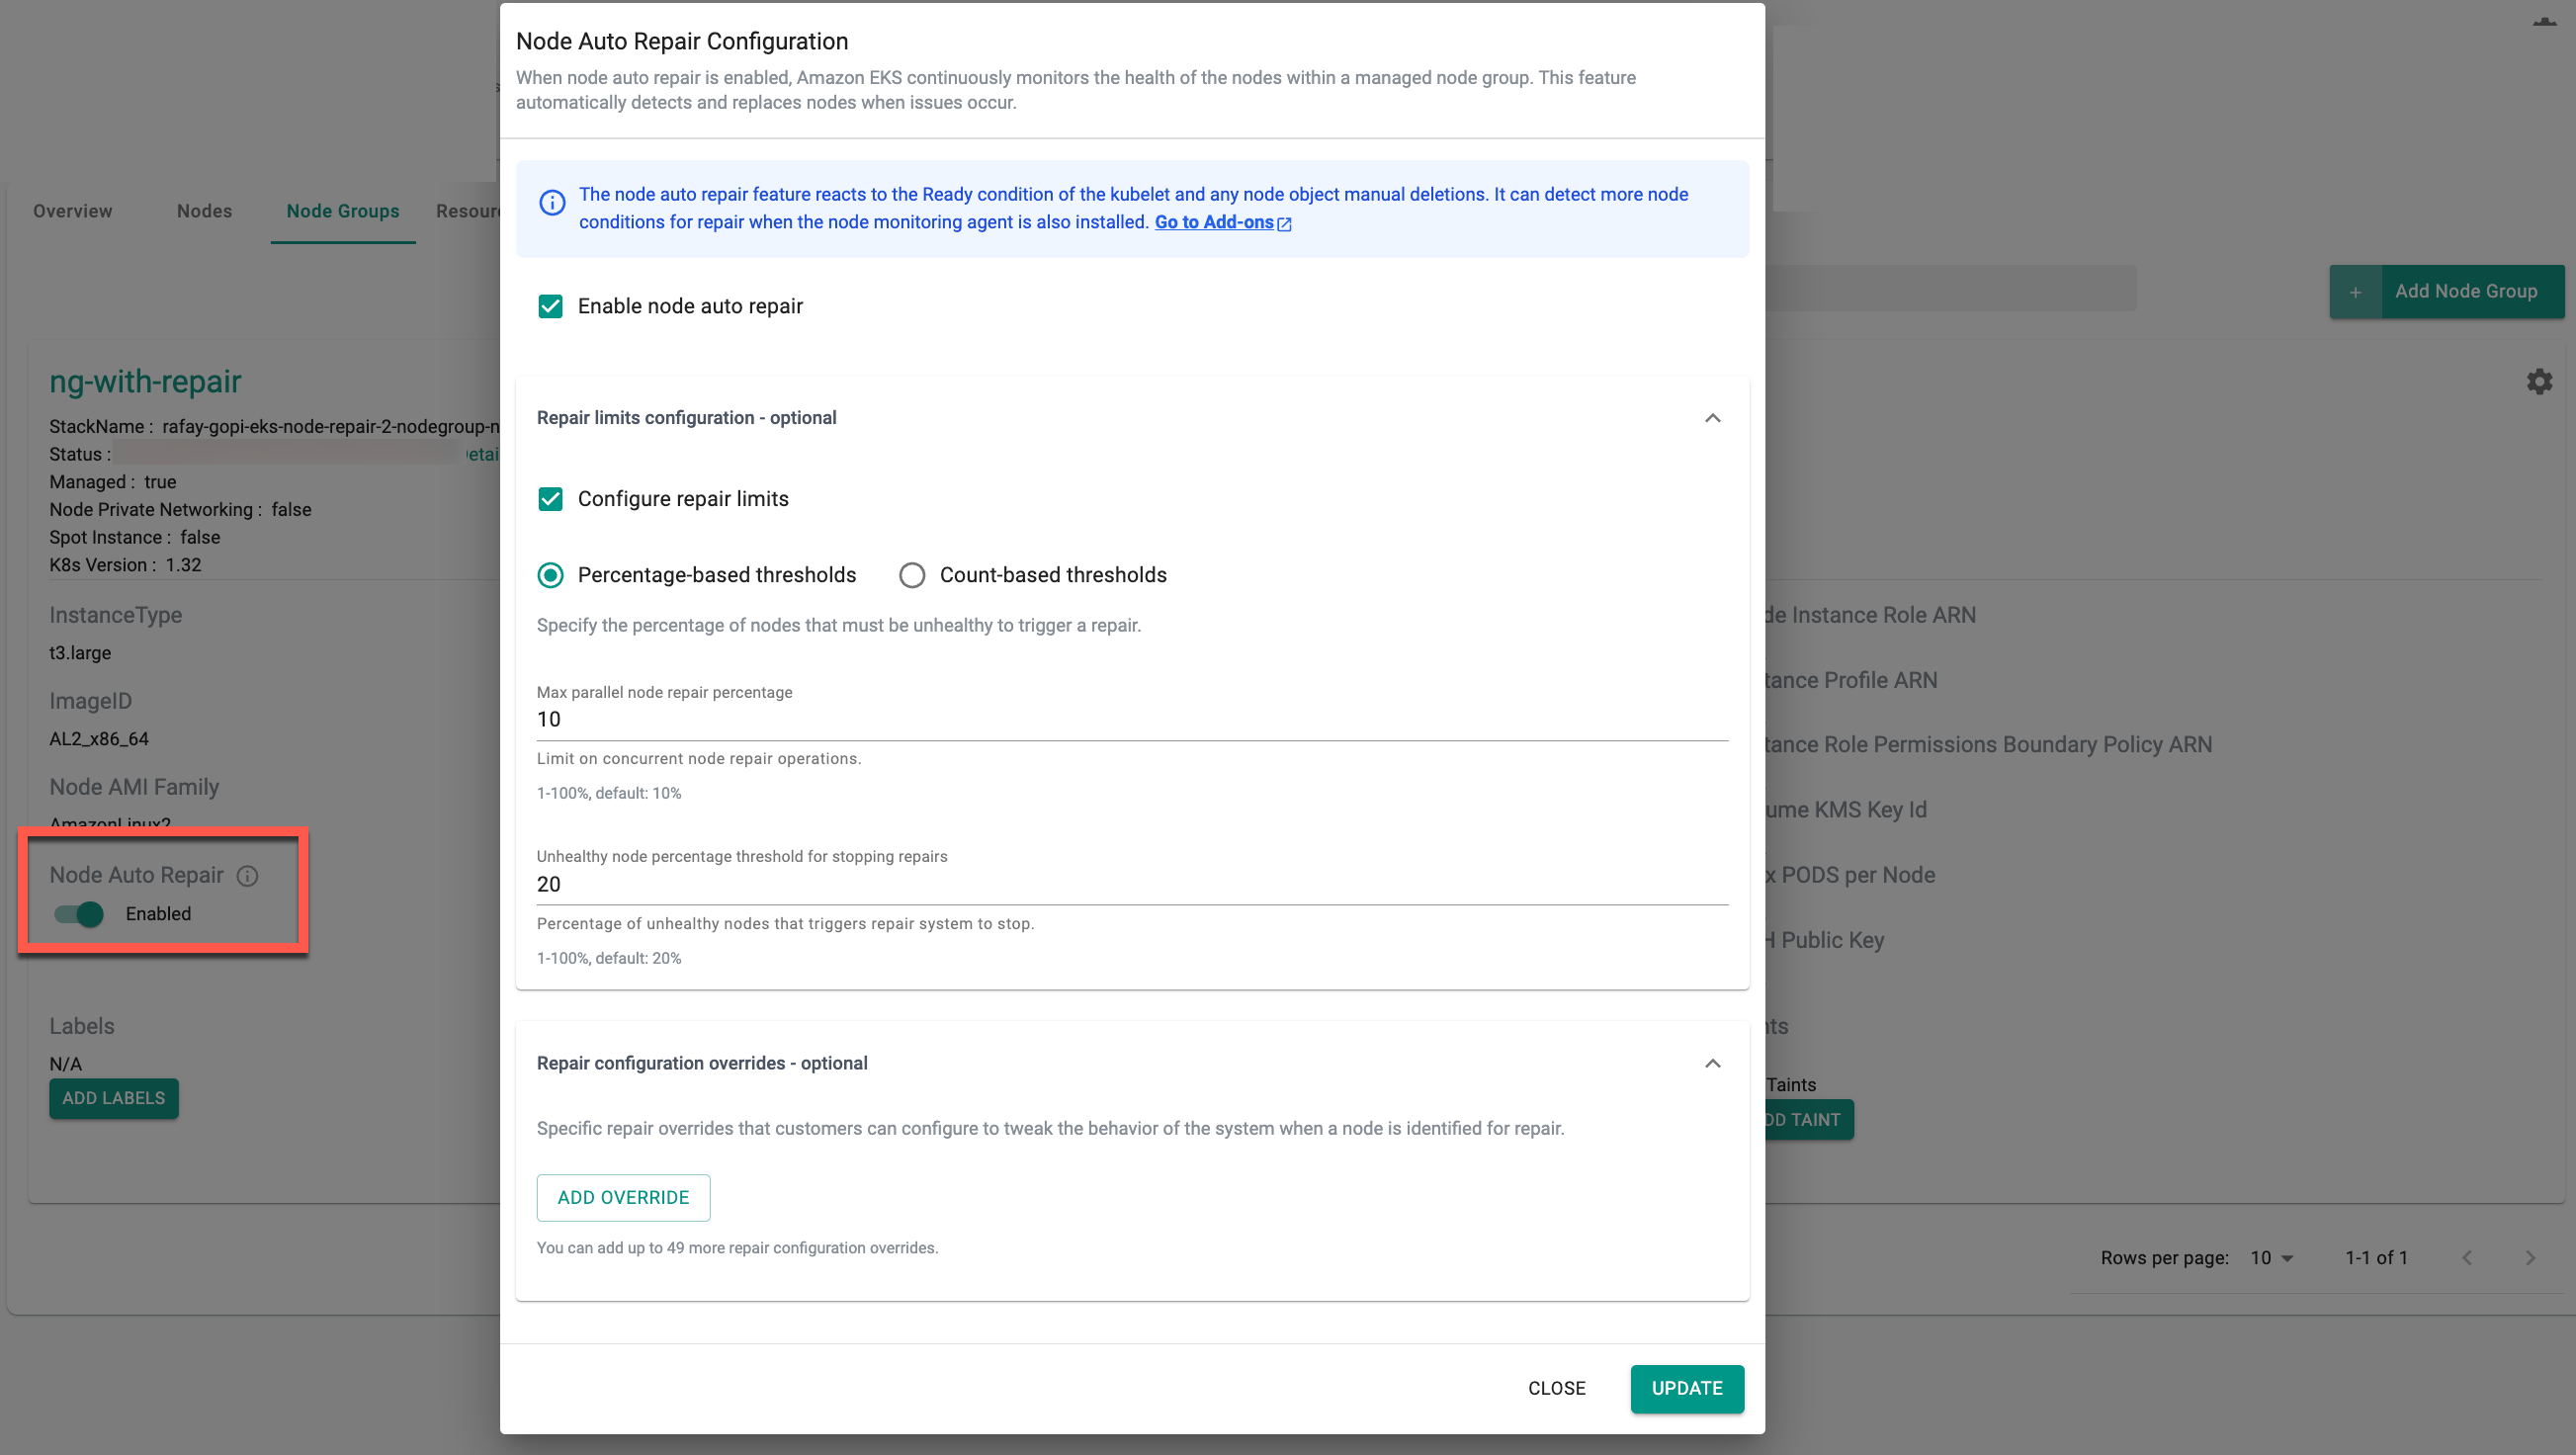The height and width of the screenshot is (1455, 2576).
Task: Click the Max parallel node repair percentage field
Action: 1131,720
